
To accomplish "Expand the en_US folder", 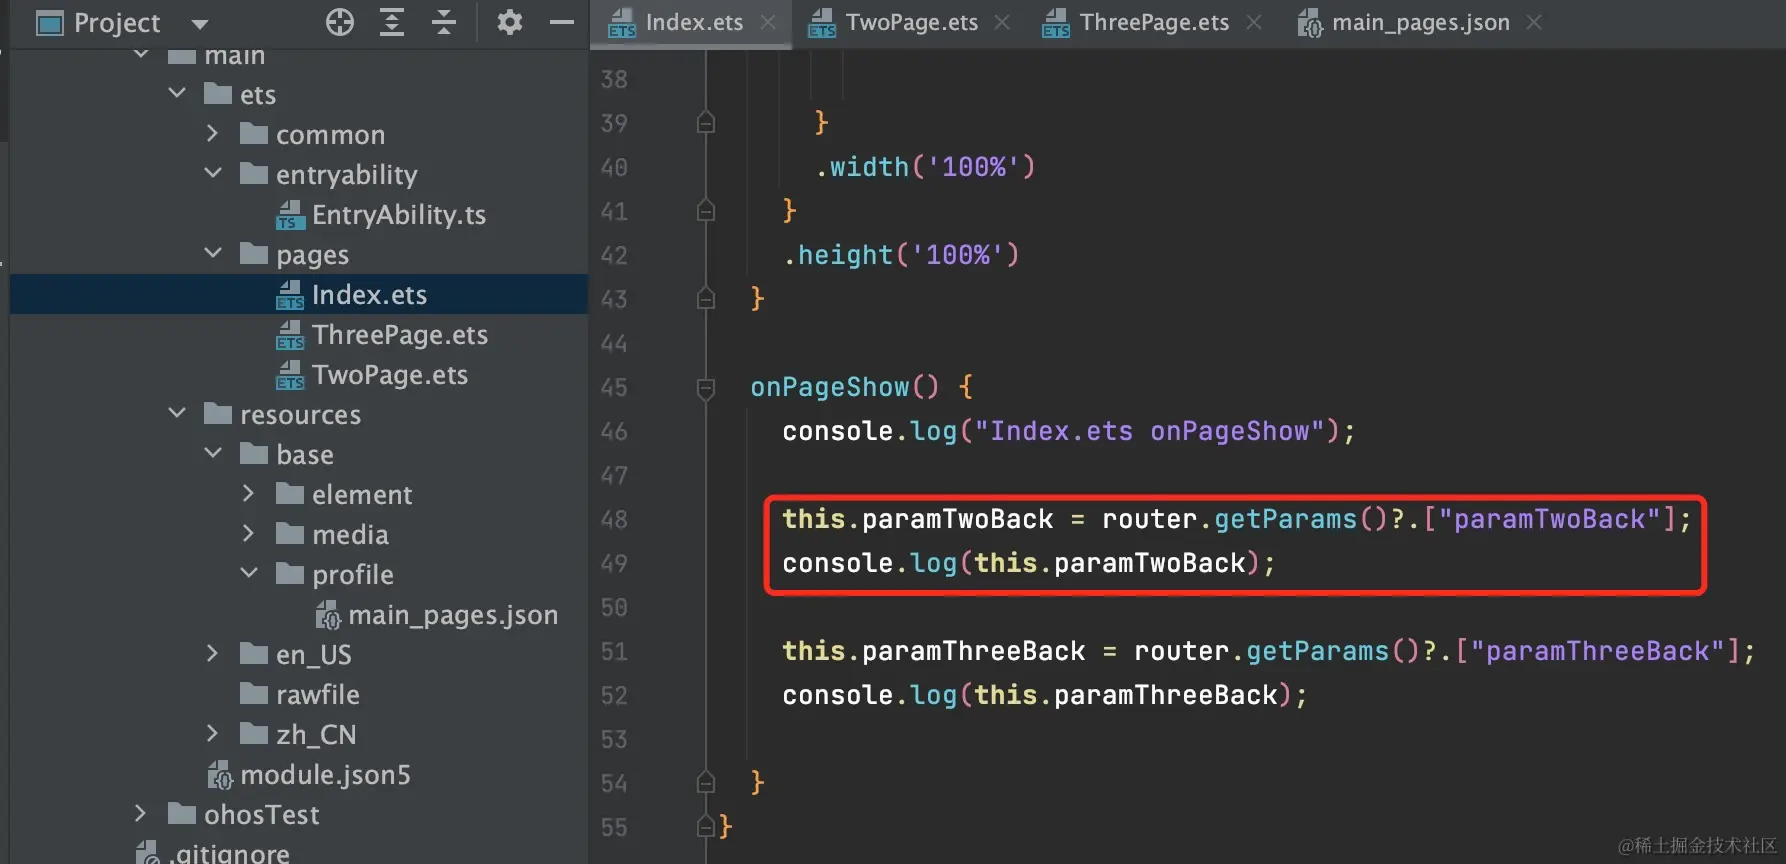I will click(x=212, y=653).
